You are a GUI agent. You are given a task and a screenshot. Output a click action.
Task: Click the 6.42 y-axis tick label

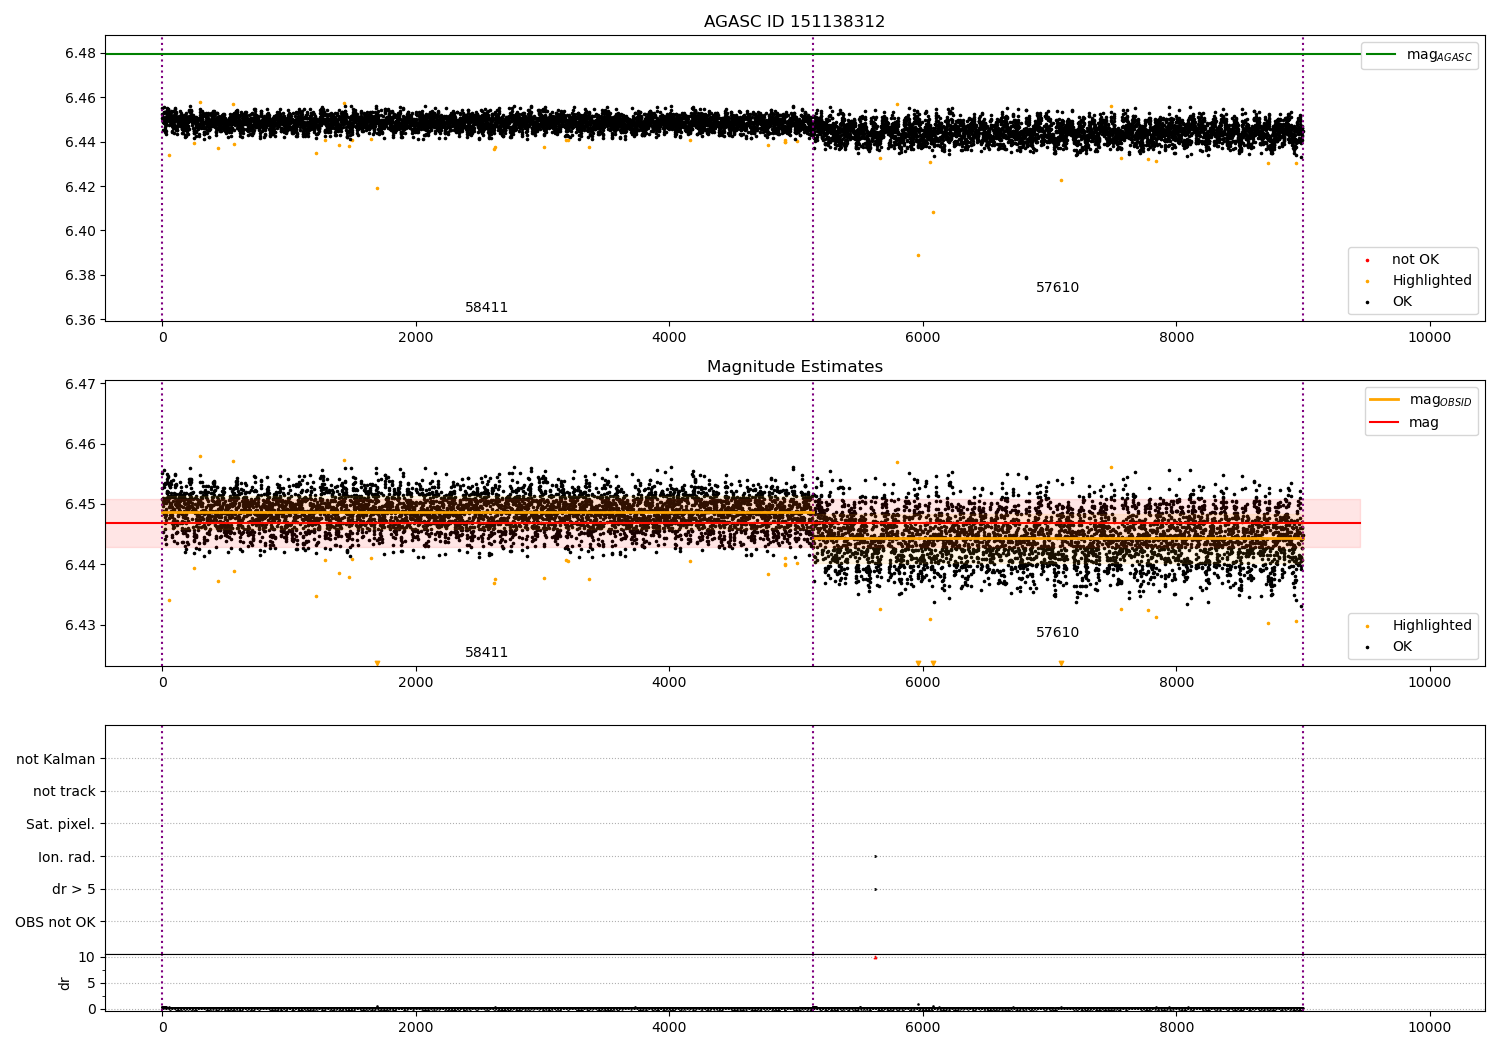pyautogui.click(x=80, y=187)
